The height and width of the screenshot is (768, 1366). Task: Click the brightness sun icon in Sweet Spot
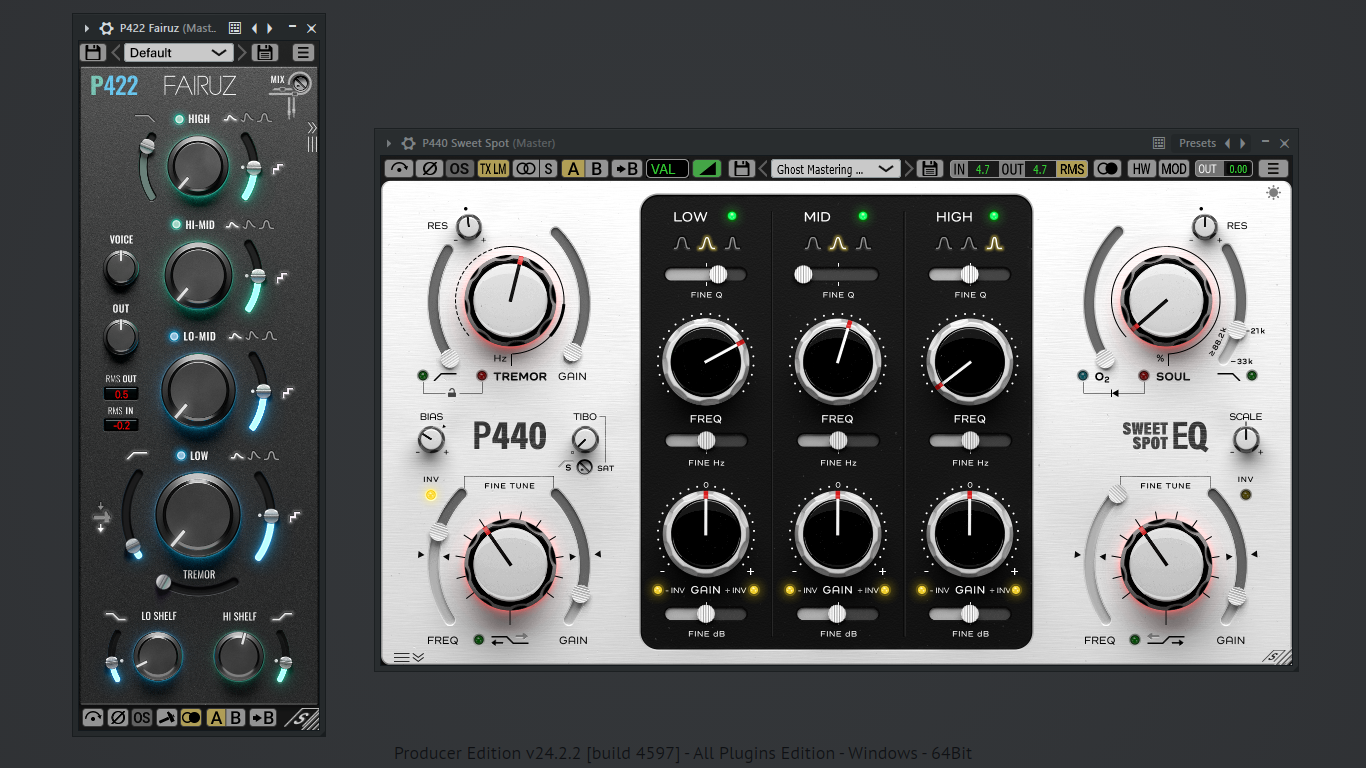tap(1273, 193)
